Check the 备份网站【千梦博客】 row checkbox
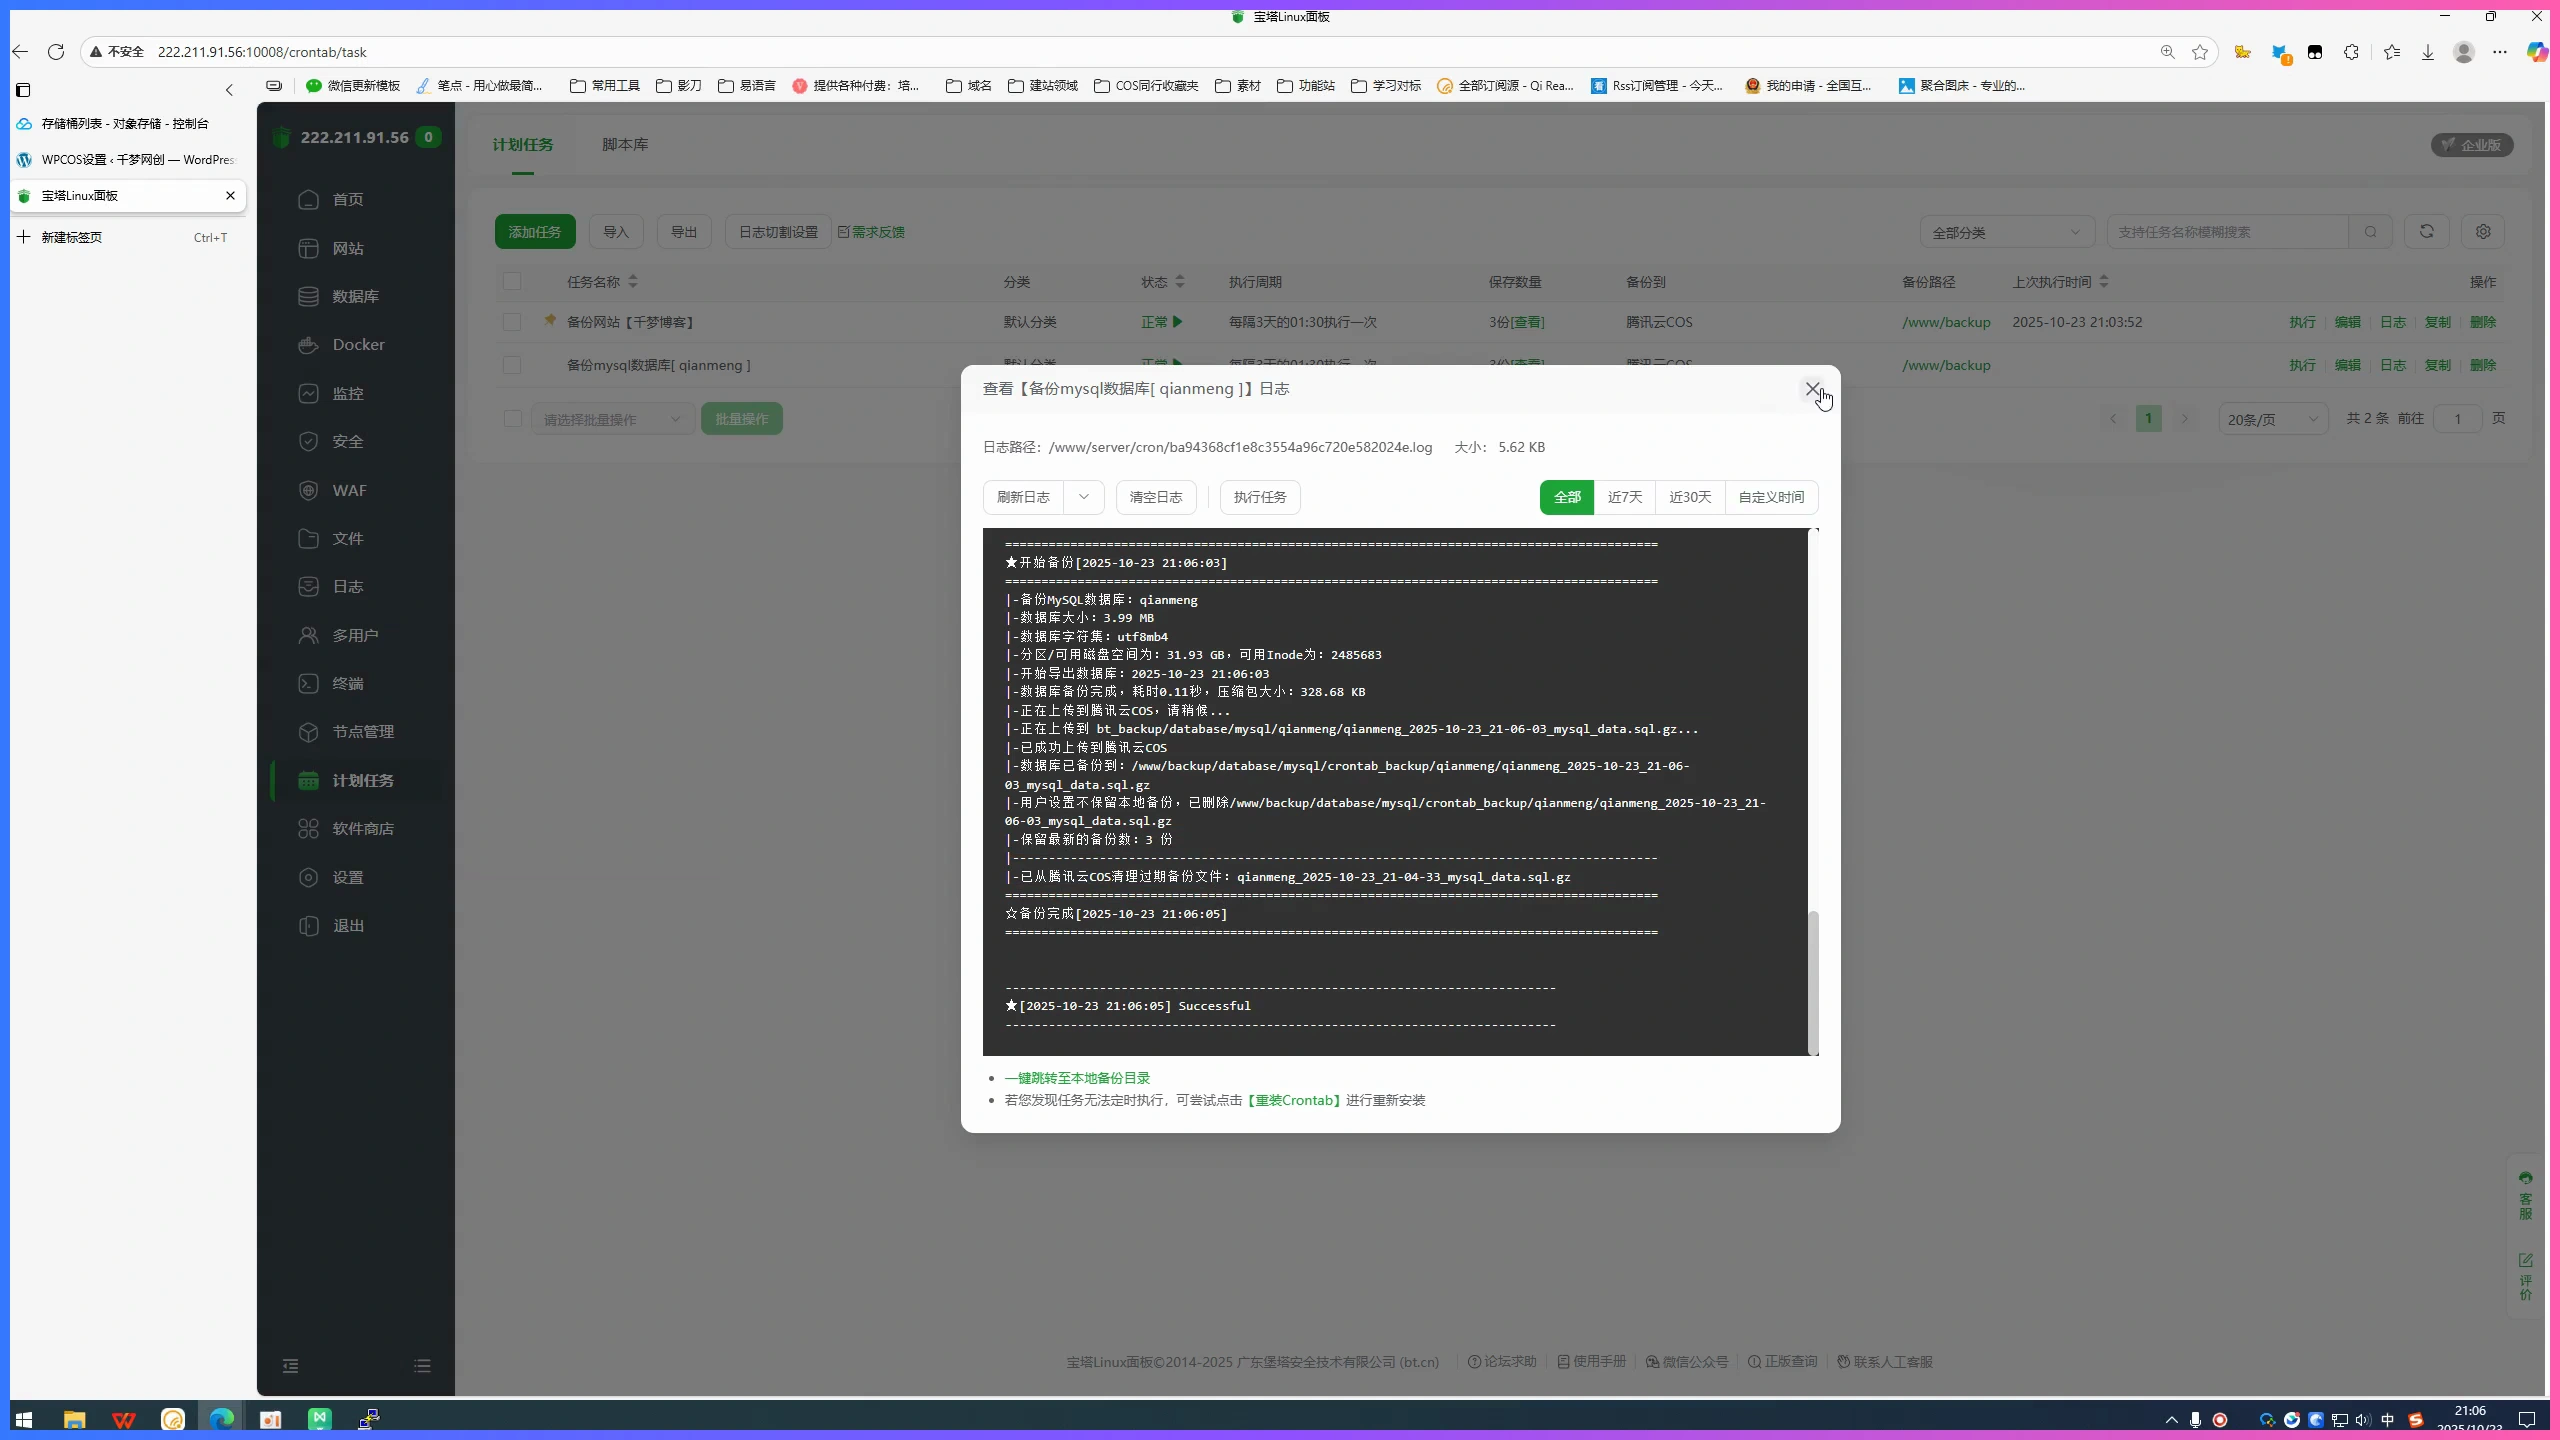This screenshot has width=2560, height=1440. [512, 322]
